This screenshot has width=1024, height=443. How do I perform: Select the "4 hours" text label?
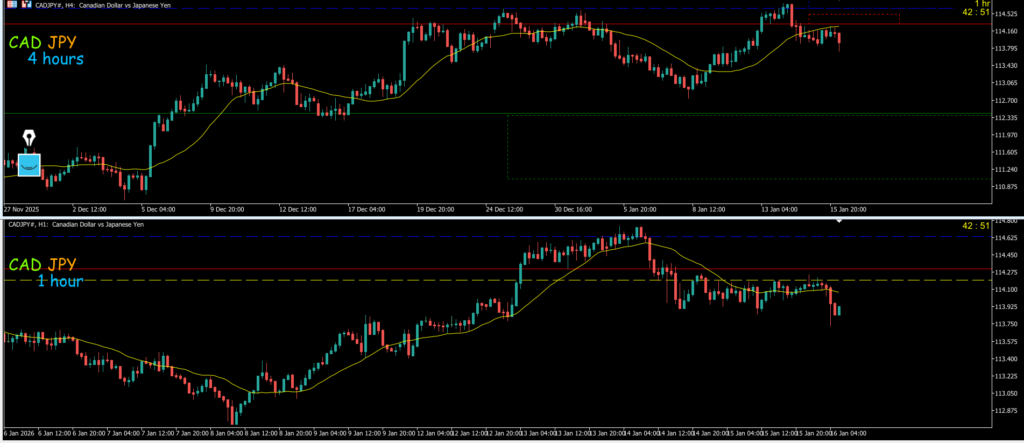click(x=55, y=59)
